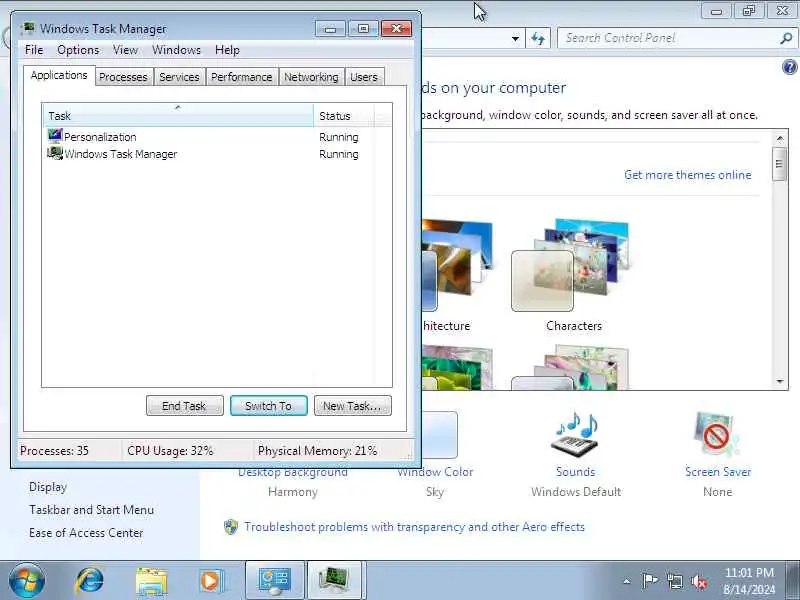Click the Task Manager taskbar button
Screen dimensions: 800x600
[x=335, y=581]
